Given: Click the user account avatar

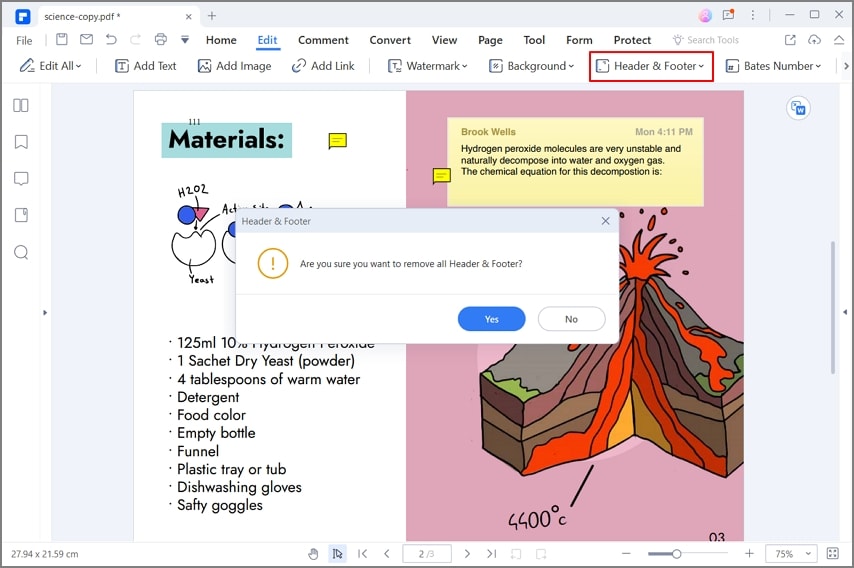Looking at the screenshot, I should coord(705,16).
